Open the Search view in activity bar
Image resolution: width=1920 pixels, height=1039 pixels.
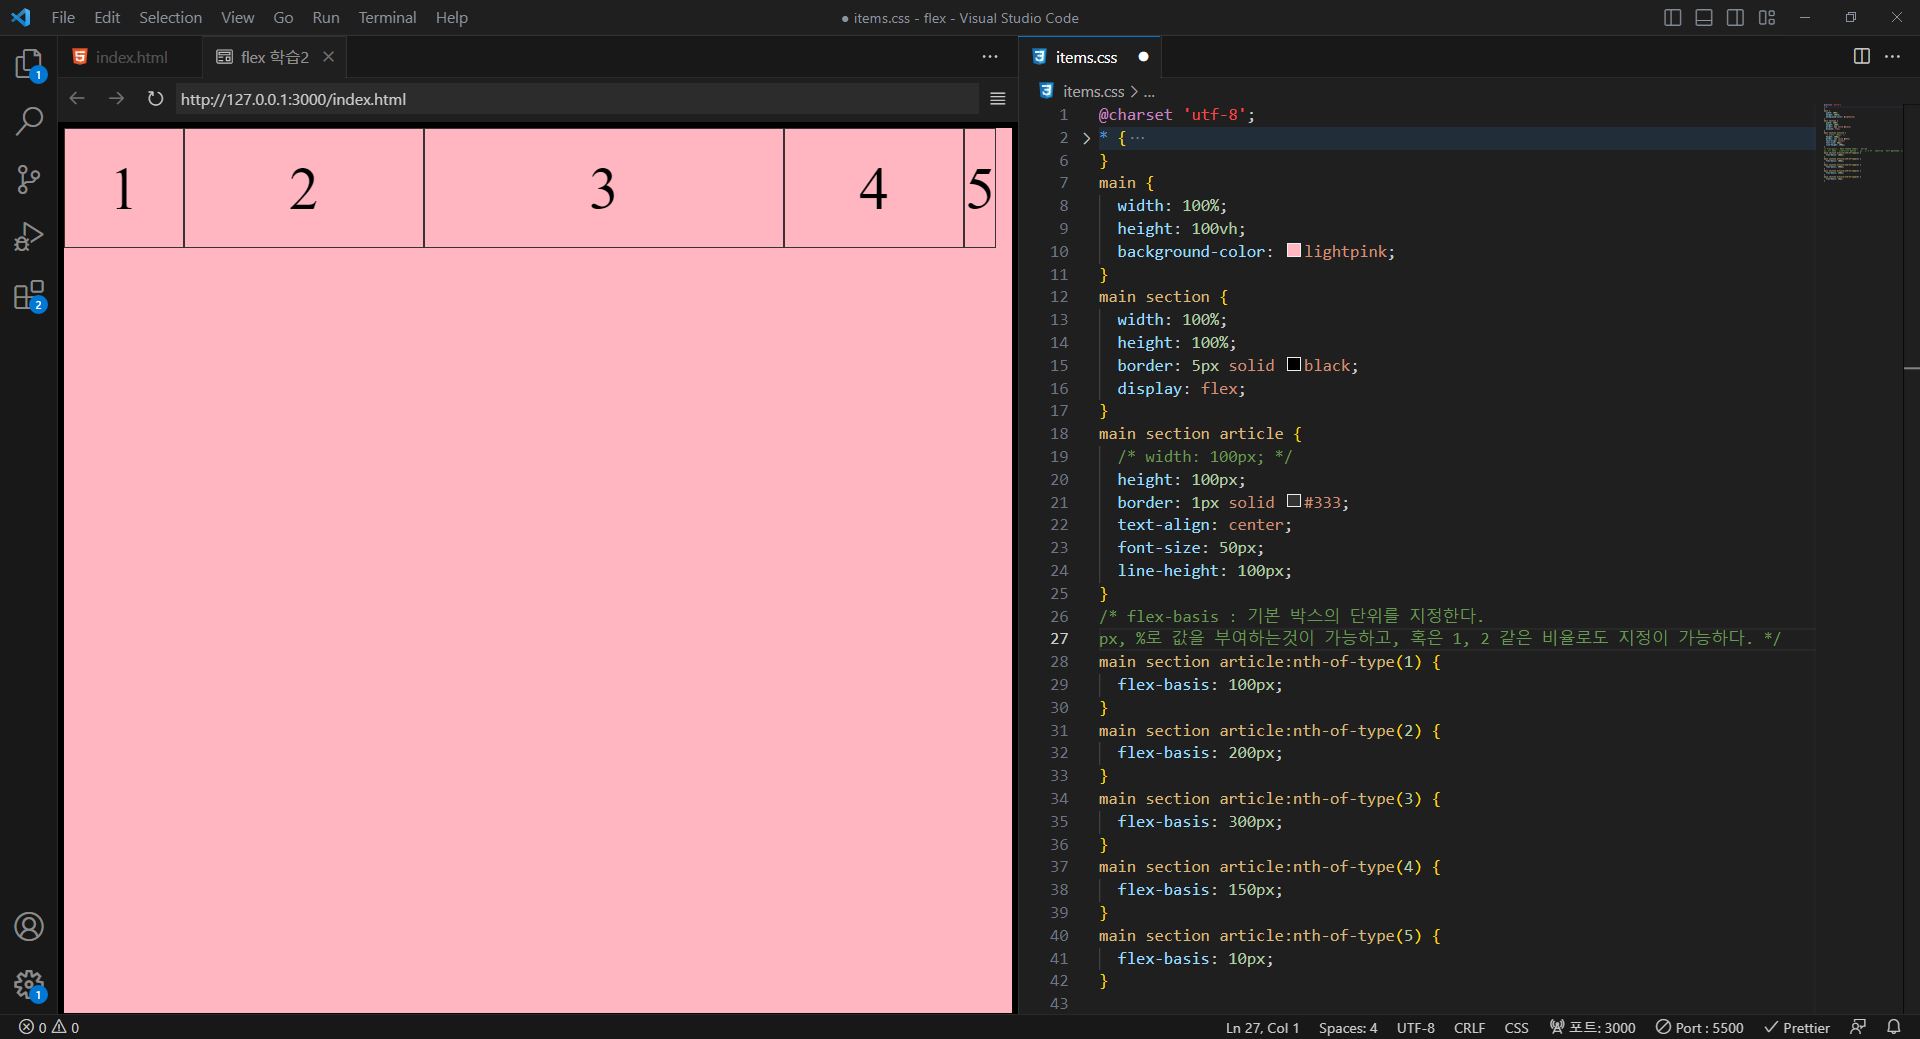tap(29, 121)
